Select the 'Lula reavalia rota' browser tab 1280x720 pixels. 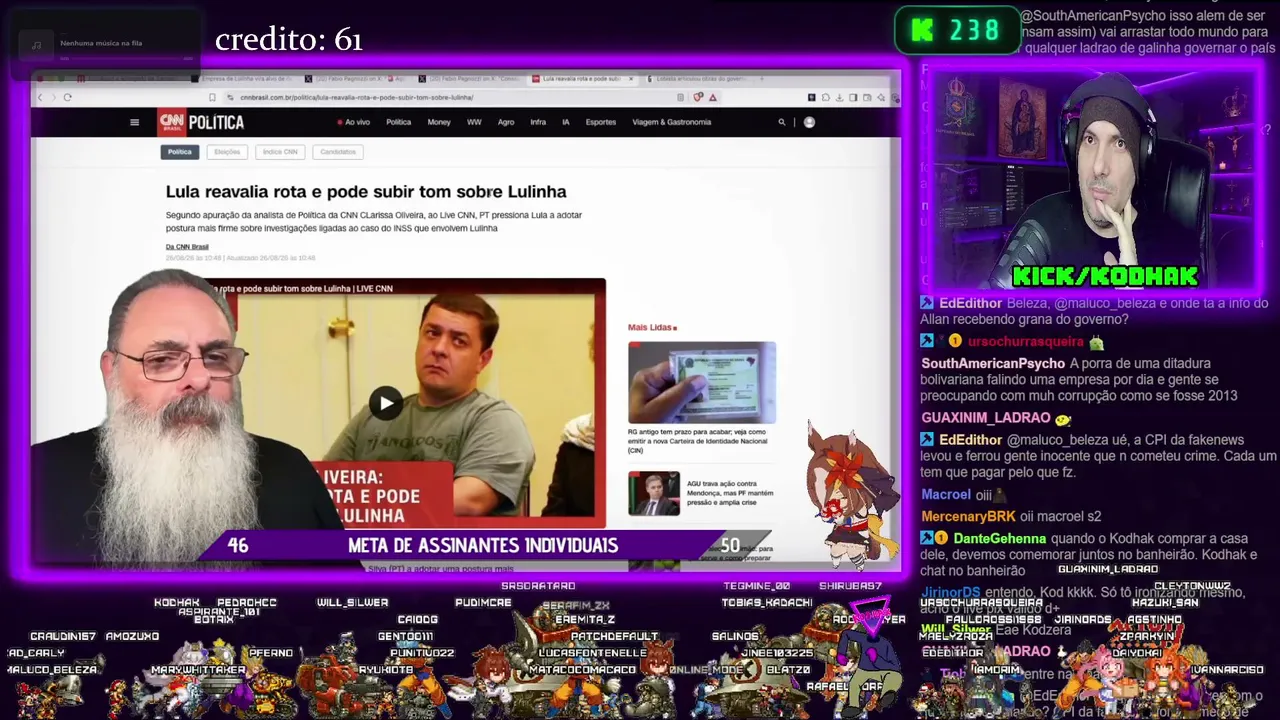(x=582, y=78)
